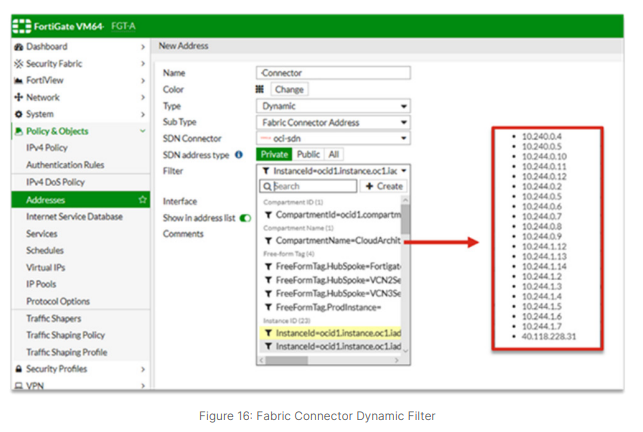Click the CompartmentId filter funnel icon

coord(268,215)
